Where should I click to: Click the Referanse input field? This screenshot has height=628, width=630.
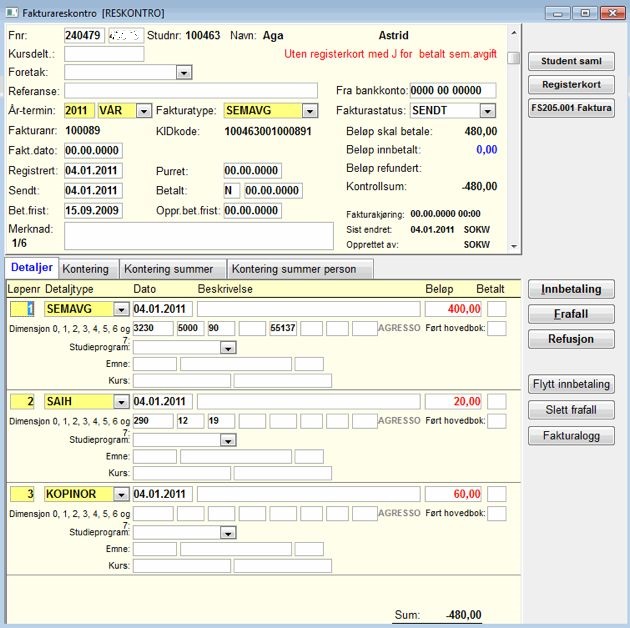[x=191, y=91]
